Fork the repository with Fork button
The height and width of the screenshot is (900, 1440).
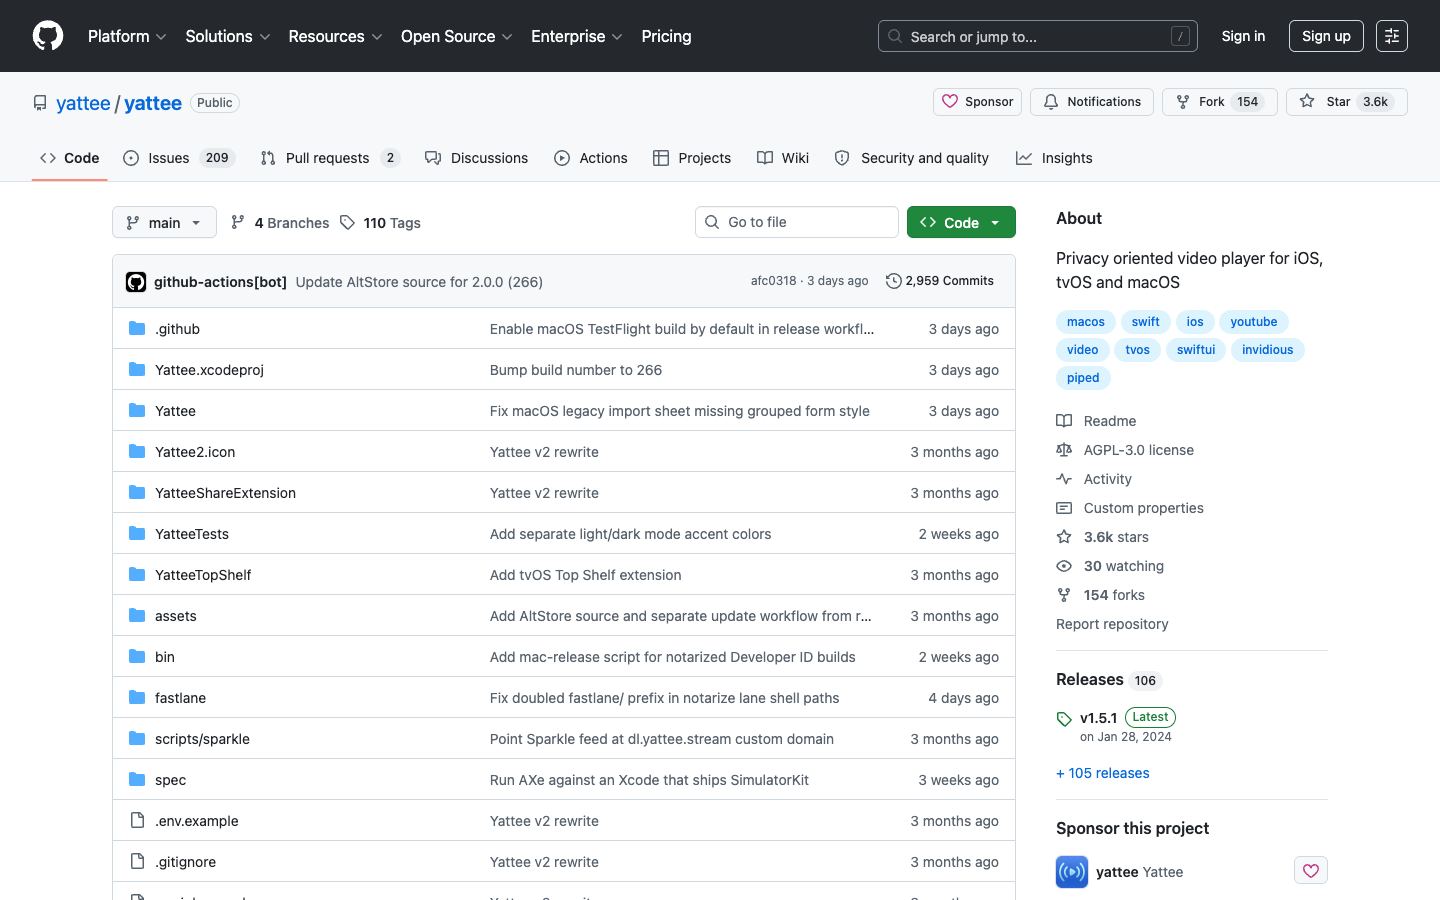[1219, 102]
